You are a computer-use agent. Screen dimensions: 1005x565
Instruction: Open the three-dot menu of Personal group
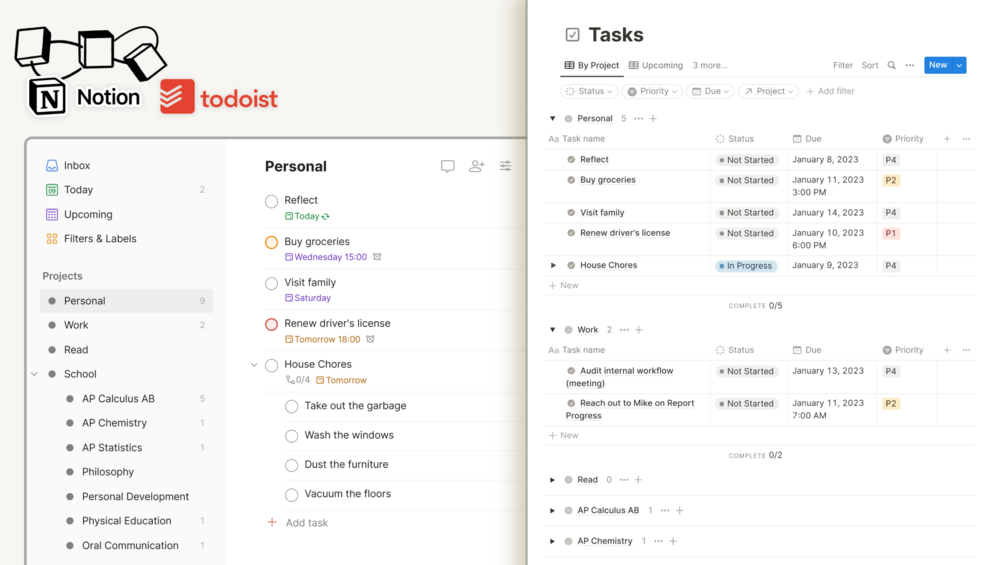[x=638, y=119]
